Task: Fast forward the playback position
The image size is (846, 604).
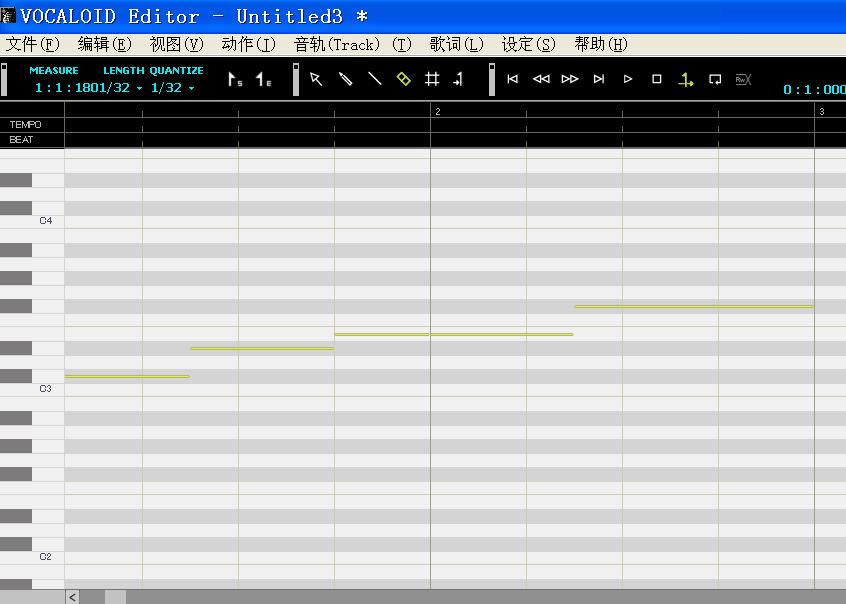Action: click(x=570, y=79)
